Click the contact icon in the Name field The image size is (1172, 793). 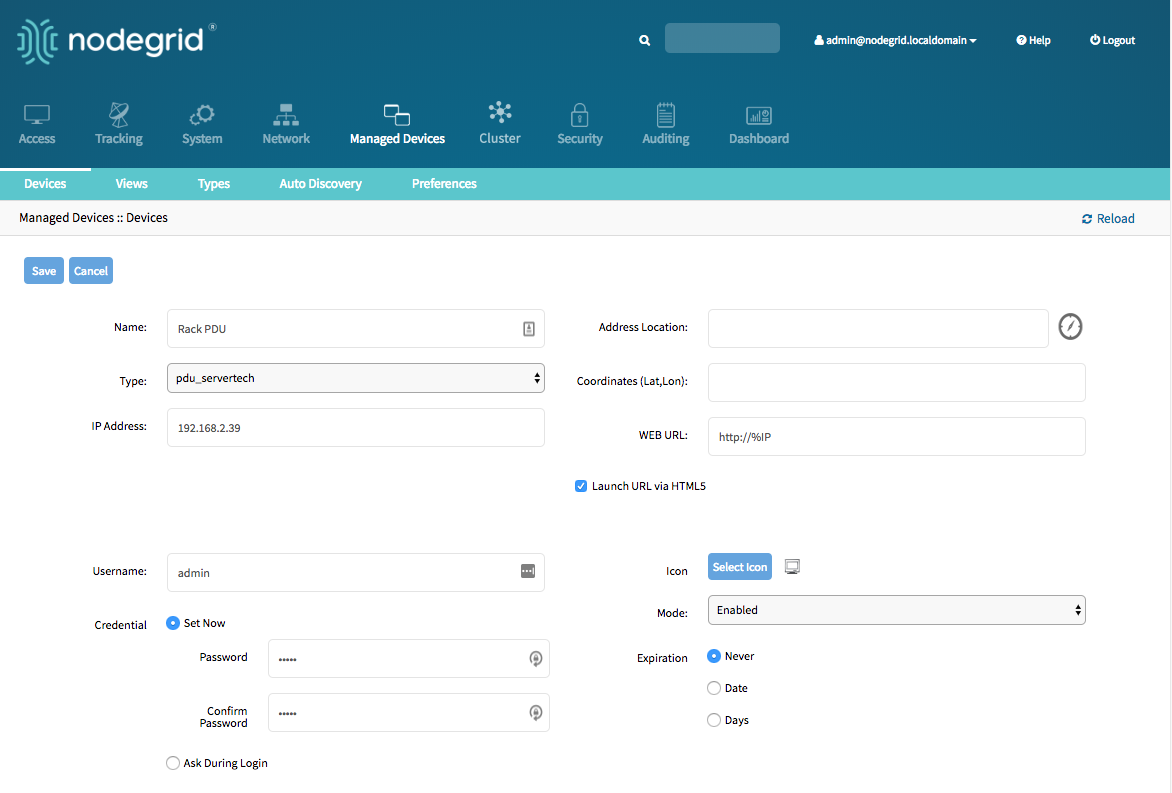click(x=528, y=329)
